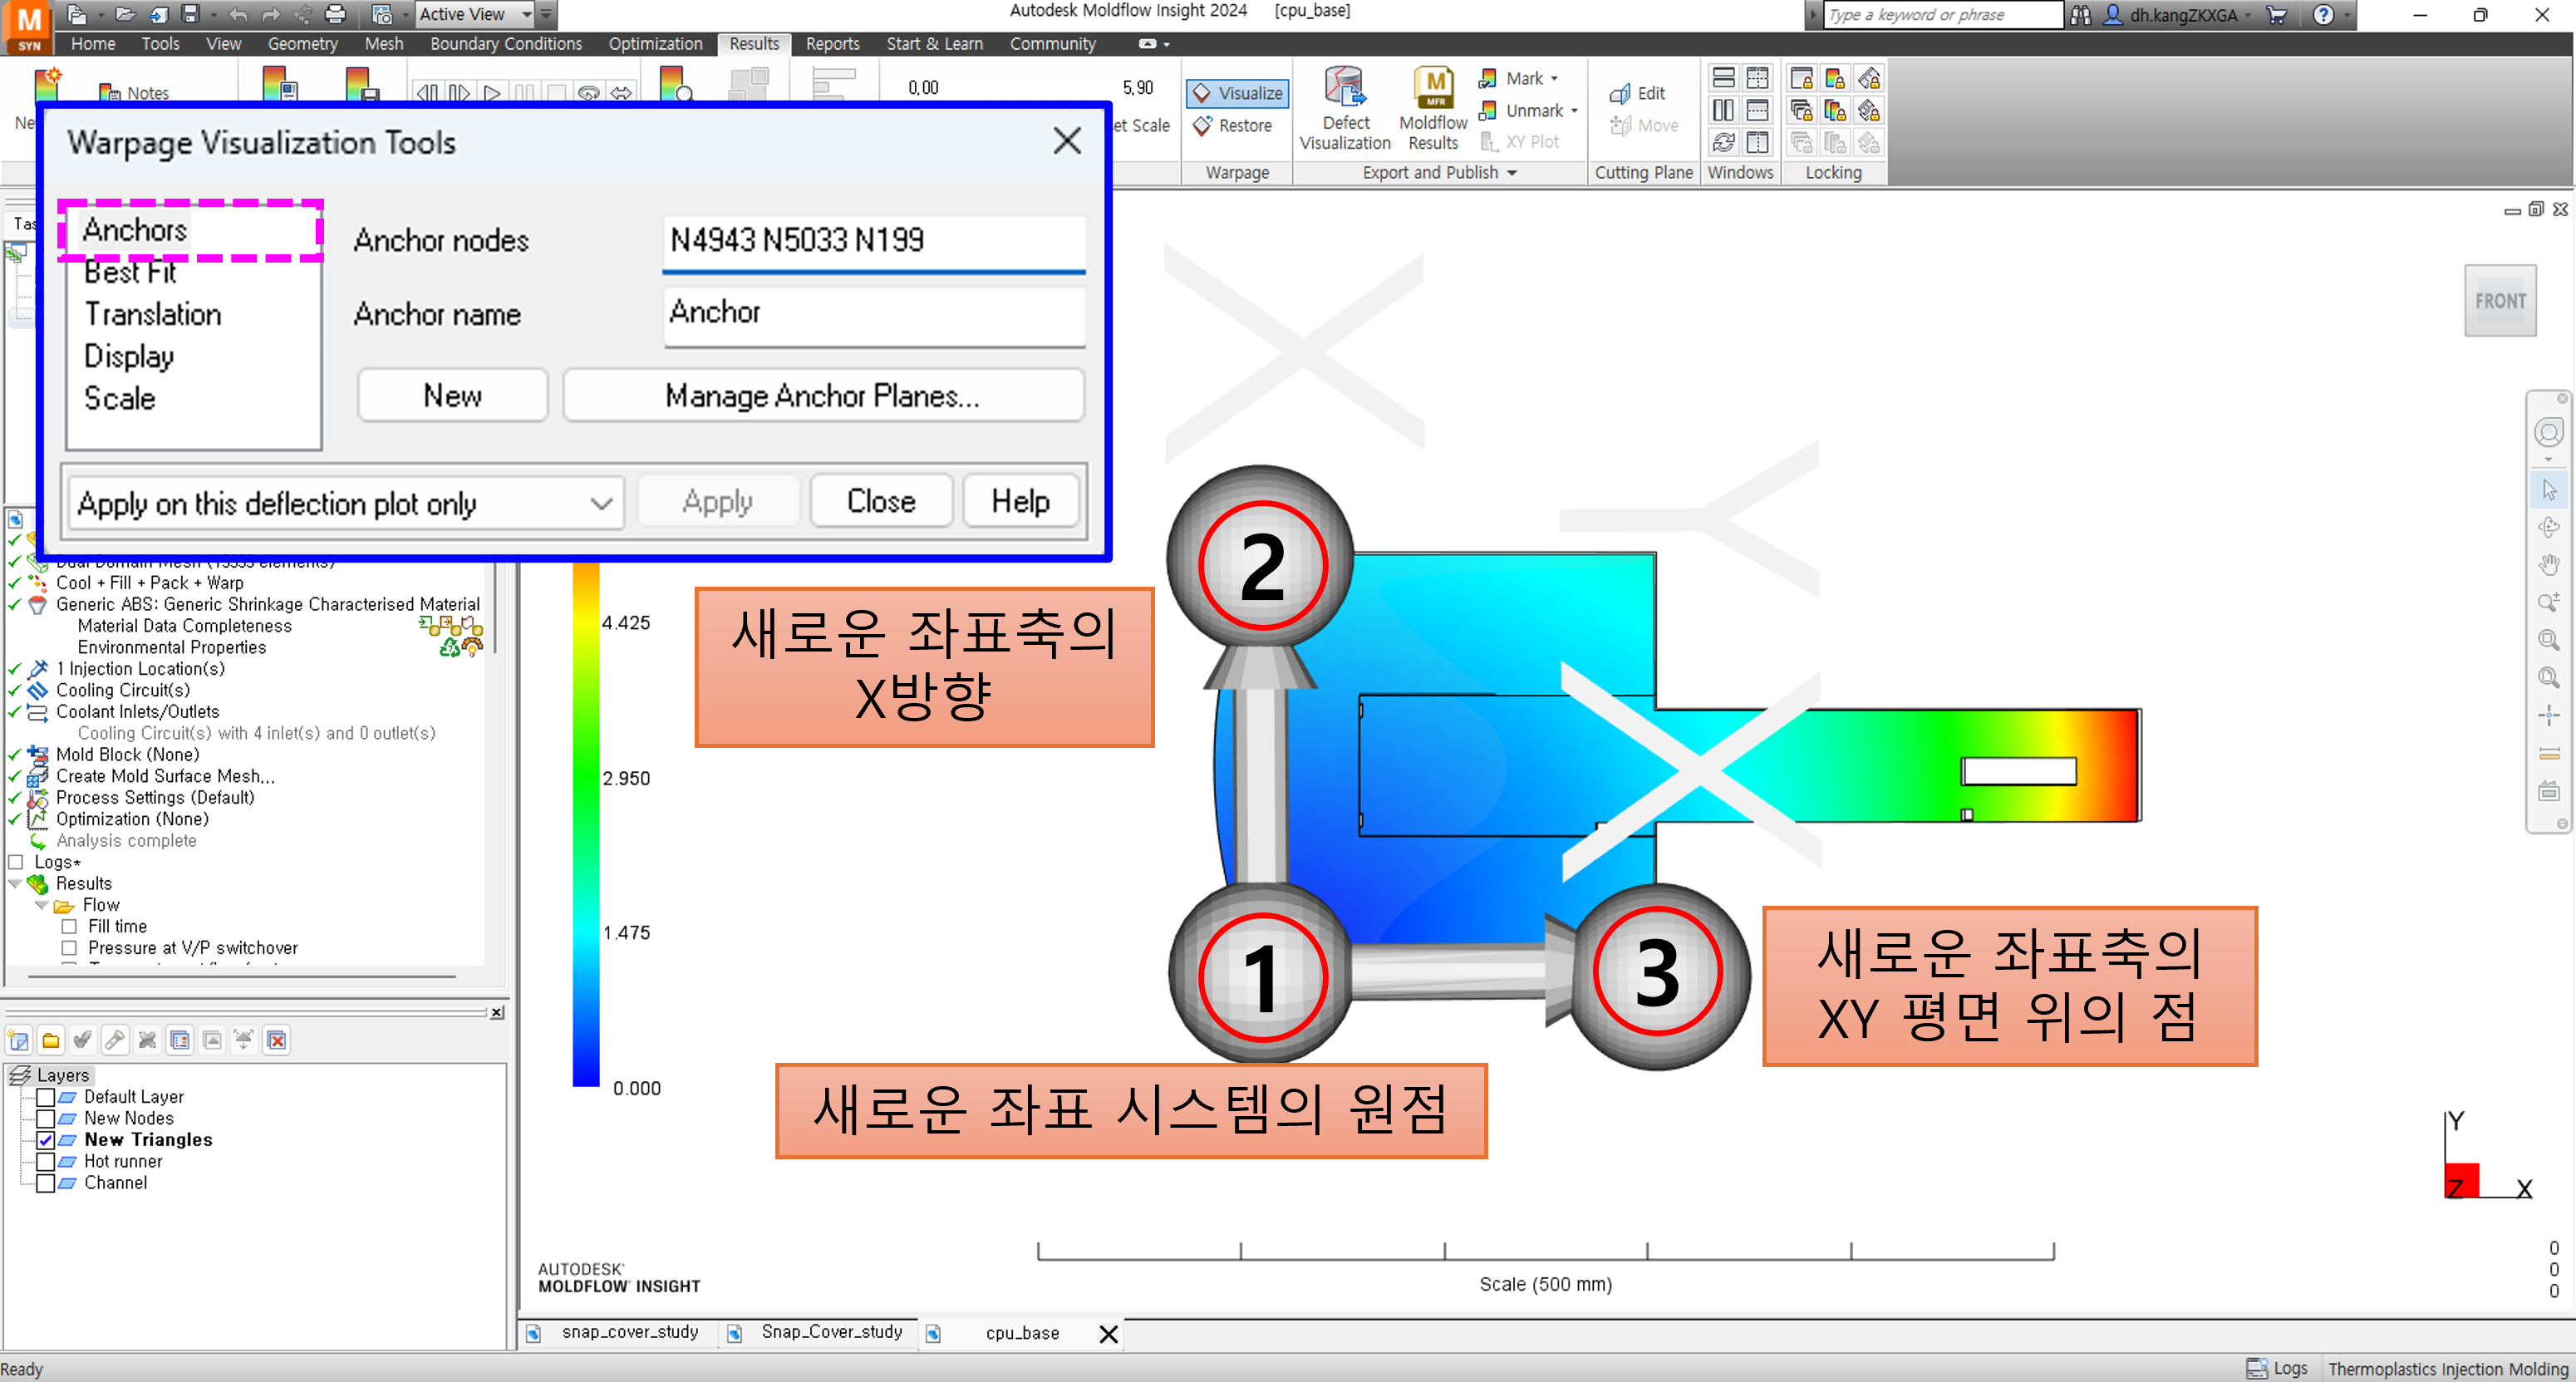Click the Open folder icon in quick access toolbar

click(x=125, y=14)
